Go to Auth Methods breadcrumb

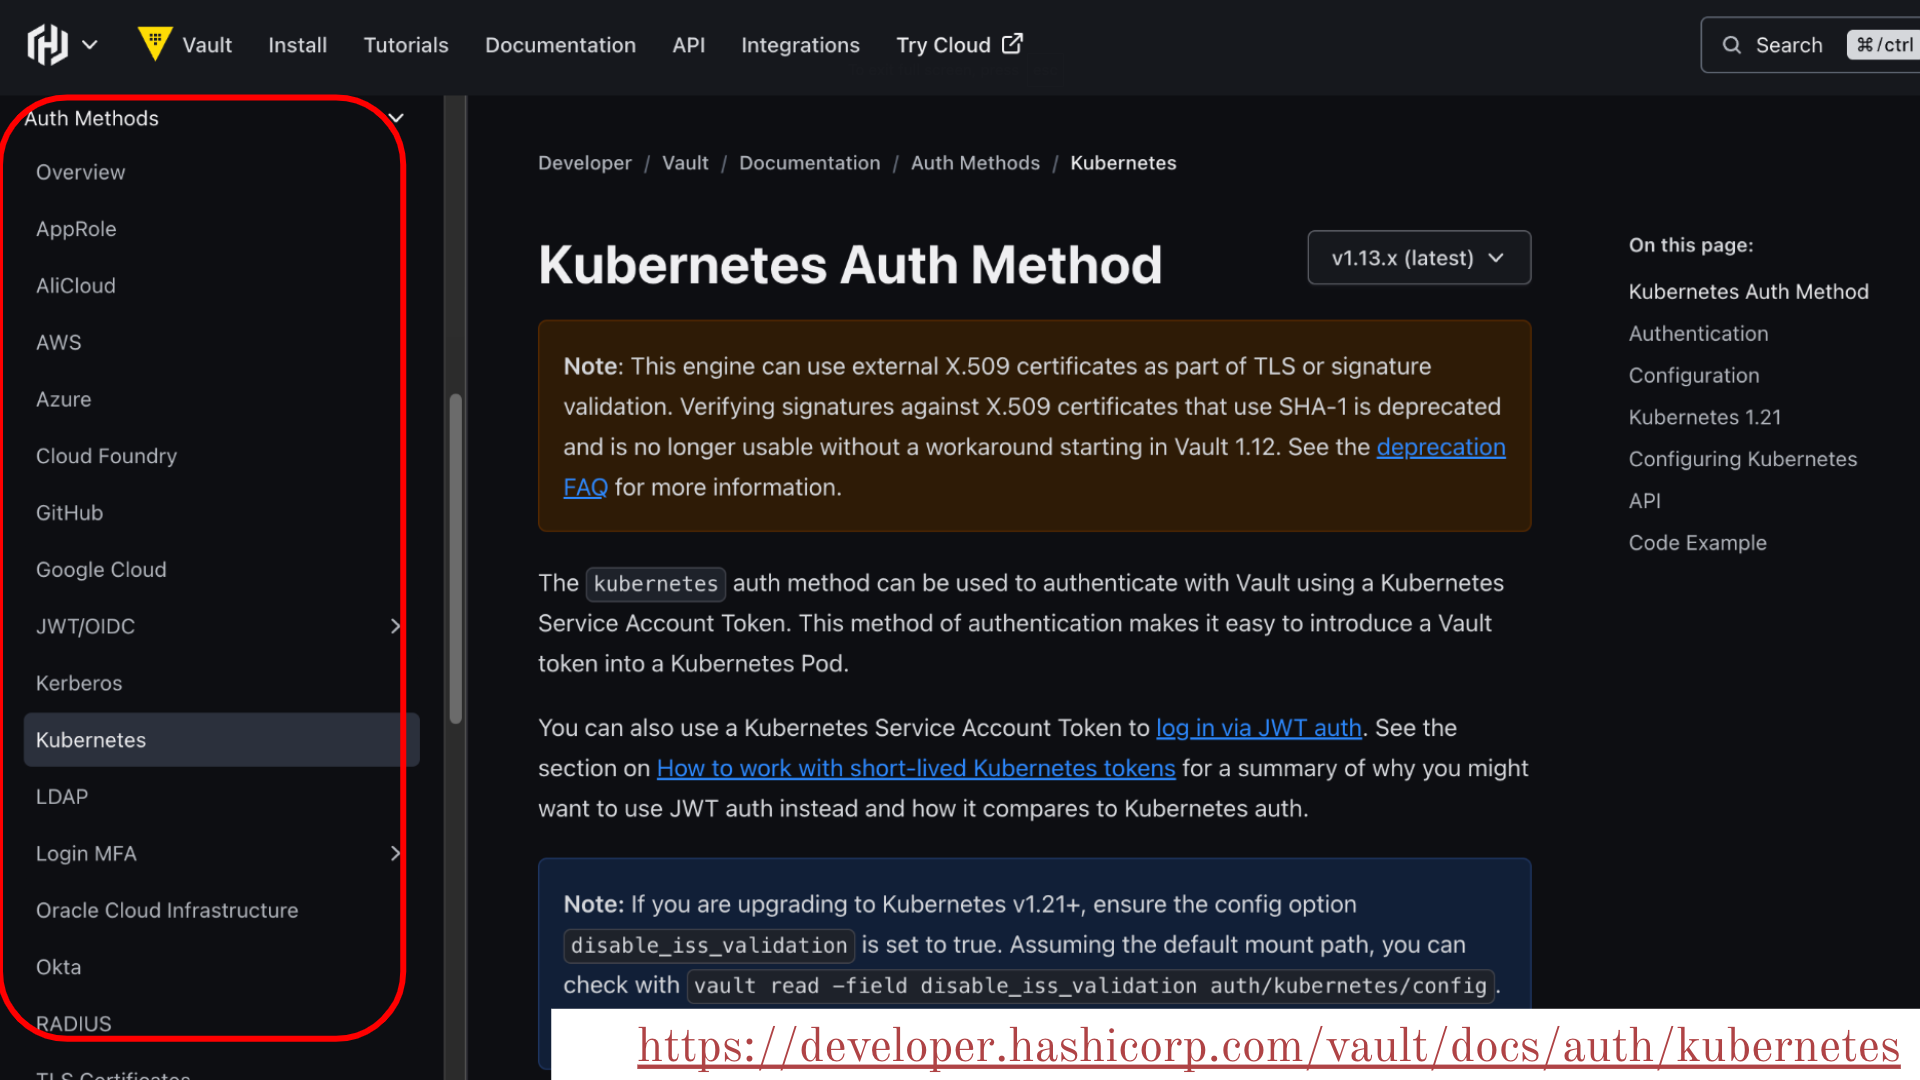click(975, 163)
